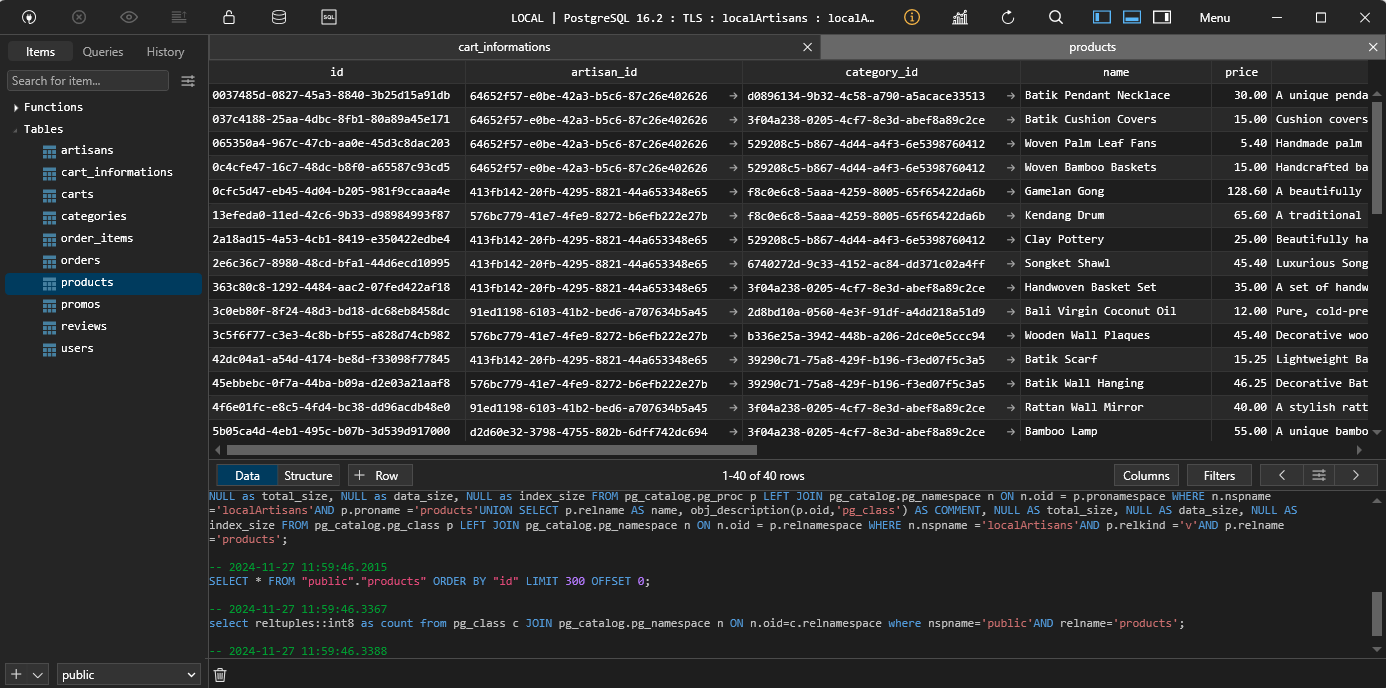Open sidebar filter settings sliders icon

click(x=188, y=81)
